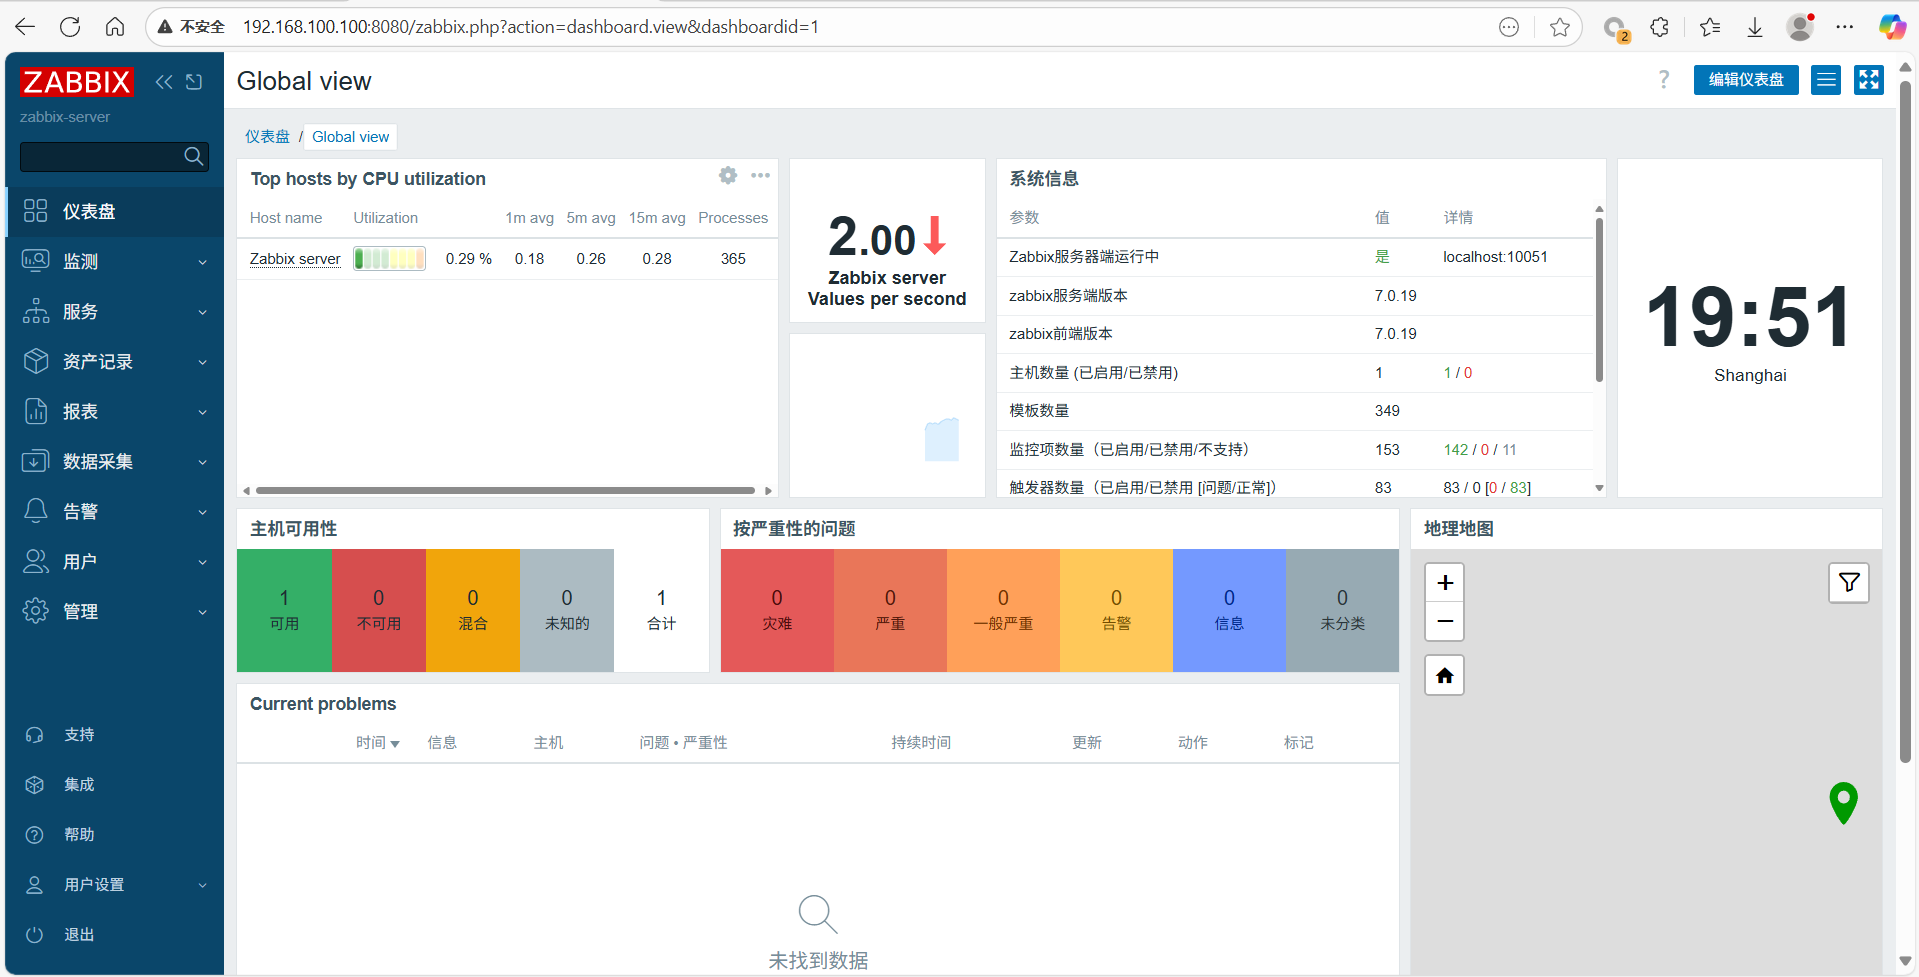
Task: Click the reports icon next to 报表
Action: pos(35,411)
